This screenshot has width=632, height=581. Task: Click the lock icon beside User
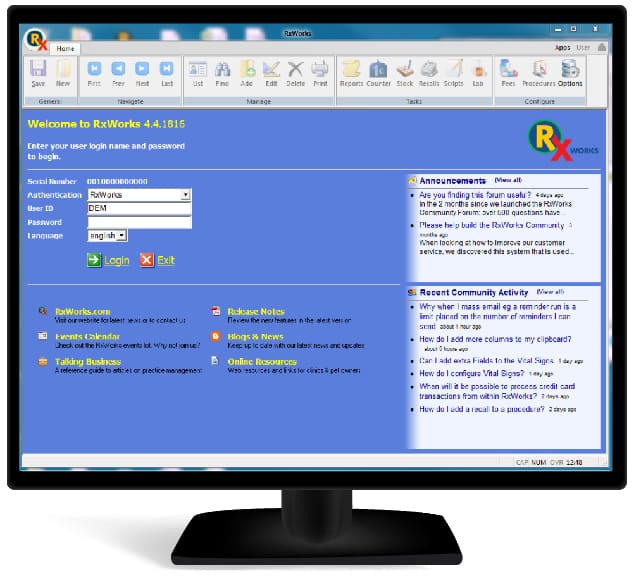[602, 47]
